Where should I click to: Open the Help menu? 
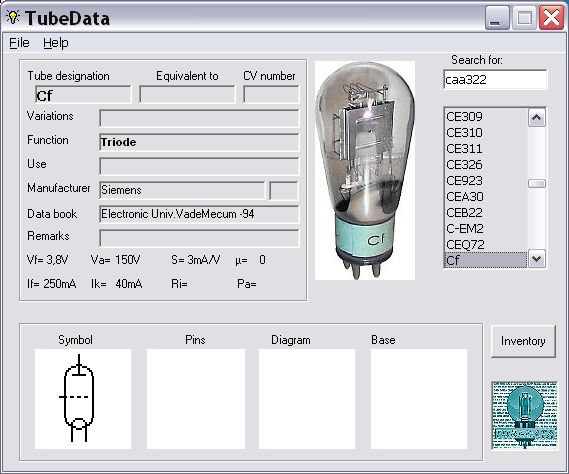[56, 43]
